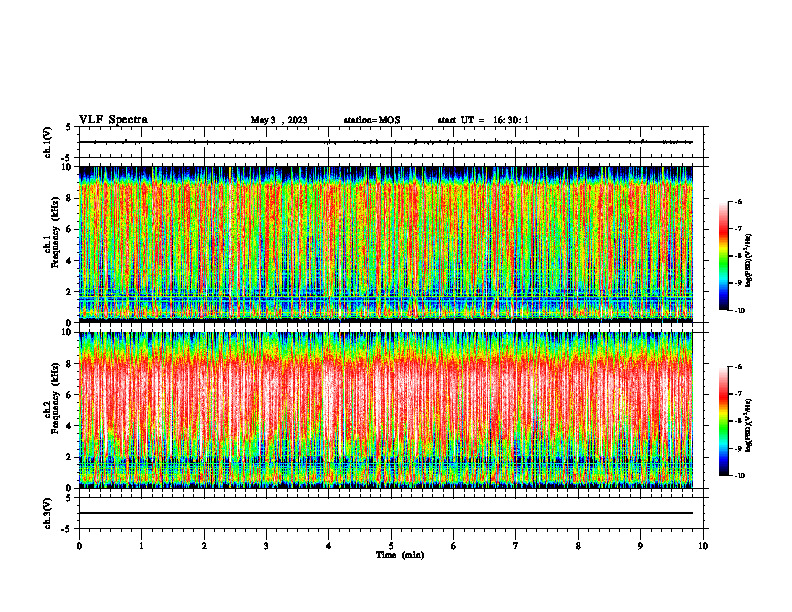The image size is (792, 612).
Task: Click the ch.2 spectrogram color scale bar
Action: tap(723, 421)
